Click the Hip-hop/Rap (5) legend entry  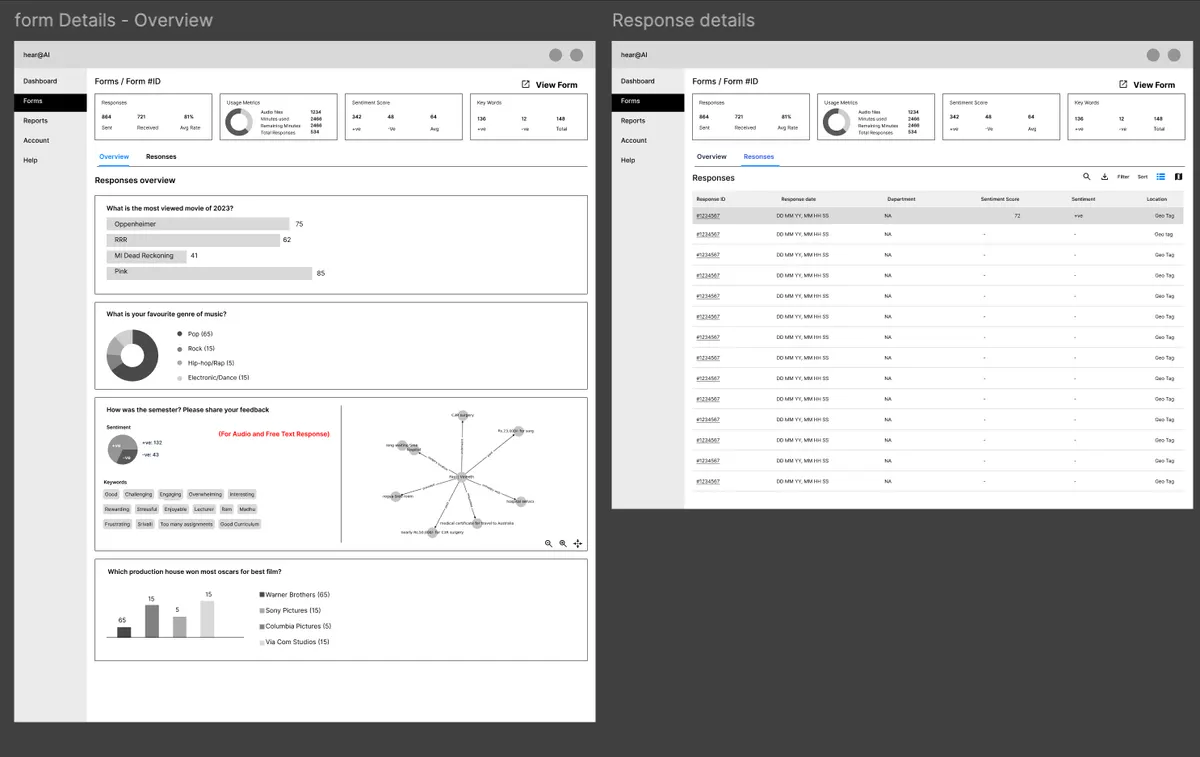206,363
